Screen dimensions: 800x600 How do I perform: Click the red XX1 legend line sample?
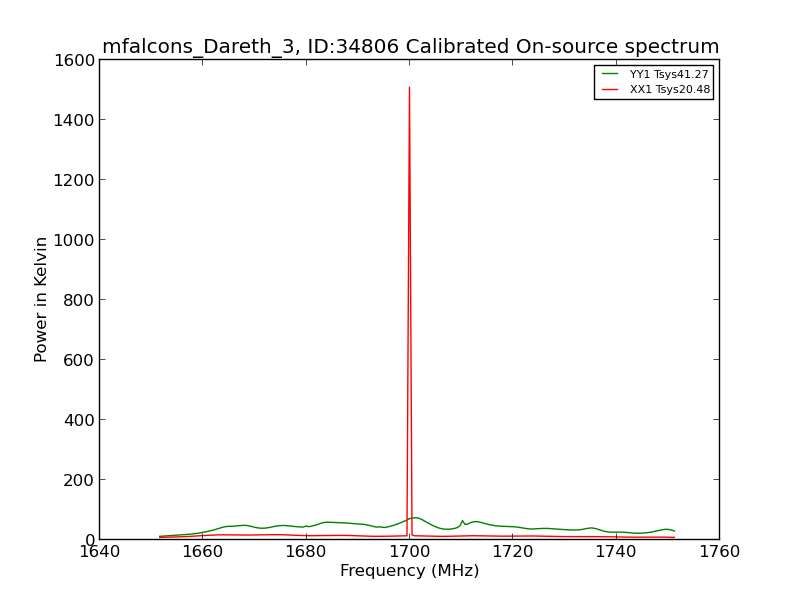pyautogui.click(x=610, y=89)
